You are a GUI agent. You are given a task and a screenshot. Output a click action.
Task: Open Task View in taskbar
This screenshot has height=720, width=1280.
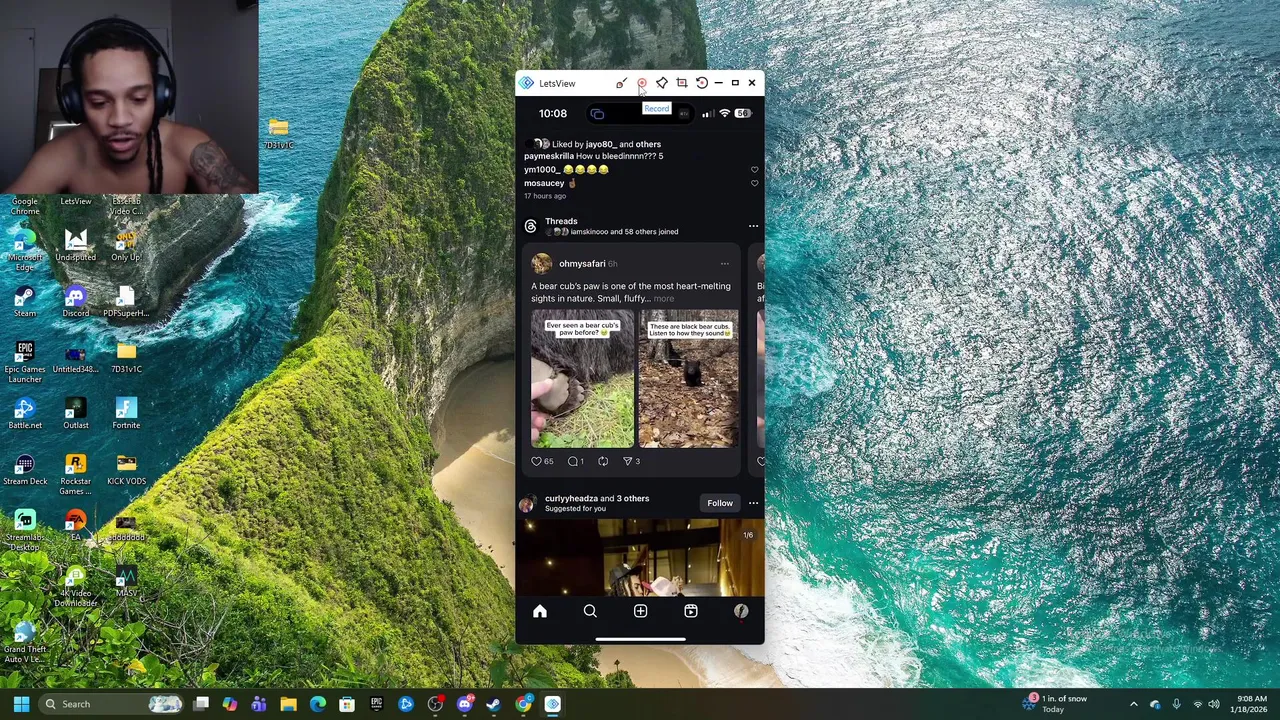(201, 704)
